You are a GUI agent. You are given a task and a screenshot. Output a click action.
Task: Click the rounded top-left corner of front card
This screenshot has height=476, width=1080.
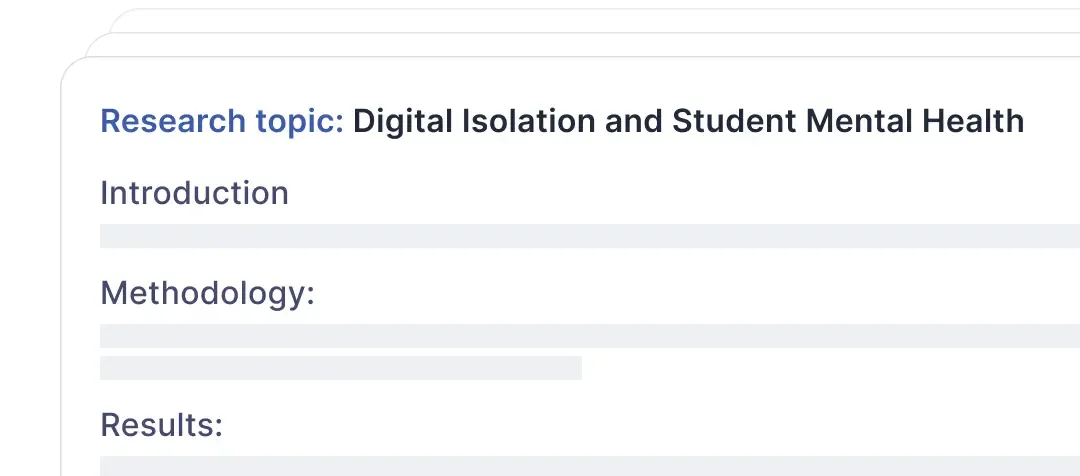(72, 68)
